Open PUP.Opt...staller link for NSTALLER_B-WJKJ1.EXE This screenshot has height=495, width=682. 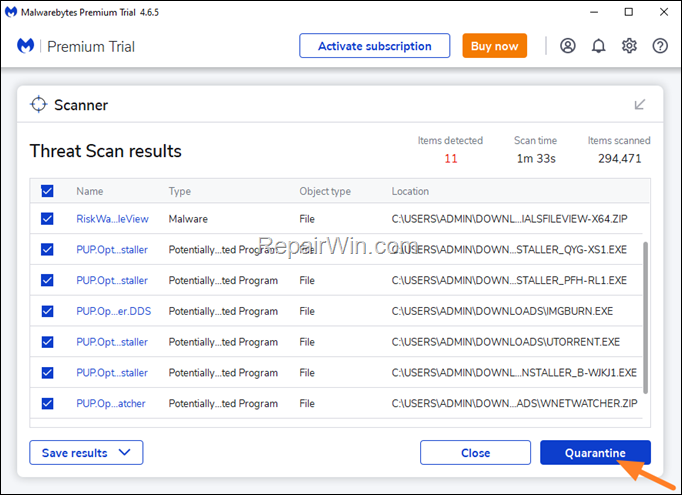coord(112,373)
